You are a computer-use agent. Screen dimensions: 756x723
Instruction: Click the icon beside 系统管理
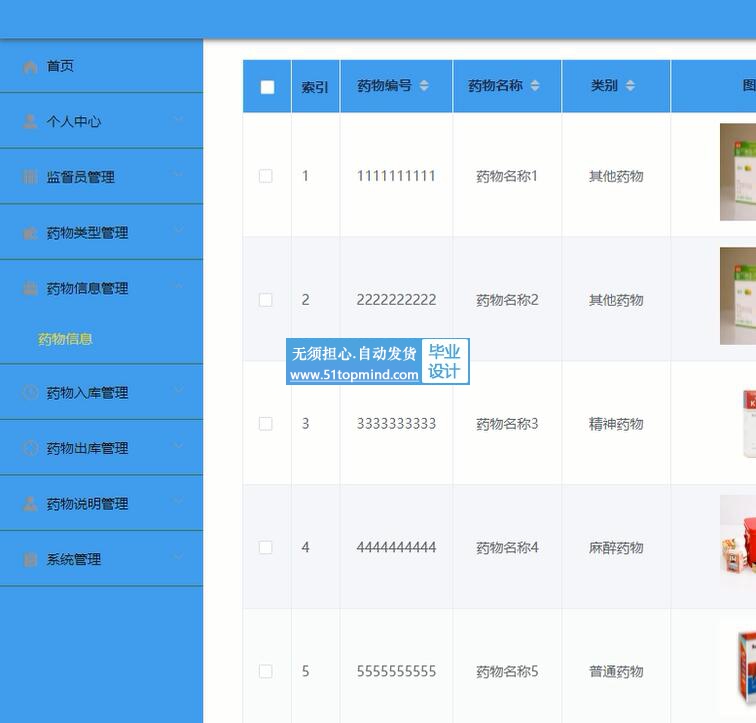pos(30,559)
